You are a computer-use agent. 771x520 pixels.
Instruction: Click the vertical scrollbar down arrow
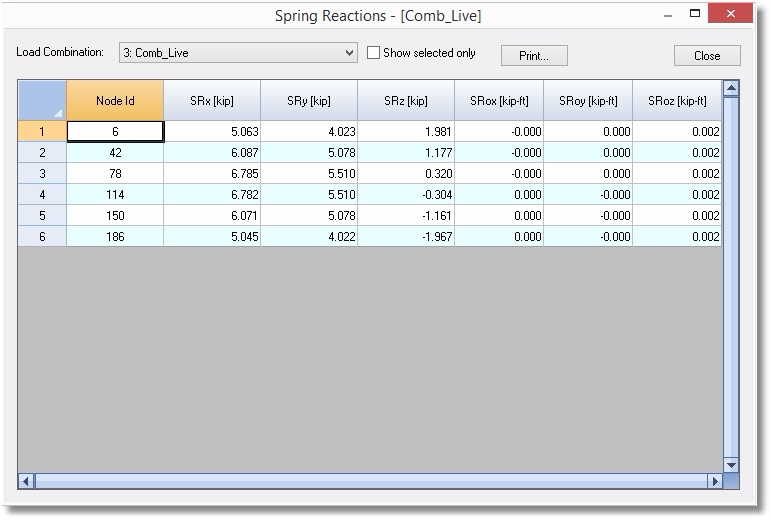[x=731, y=464]
